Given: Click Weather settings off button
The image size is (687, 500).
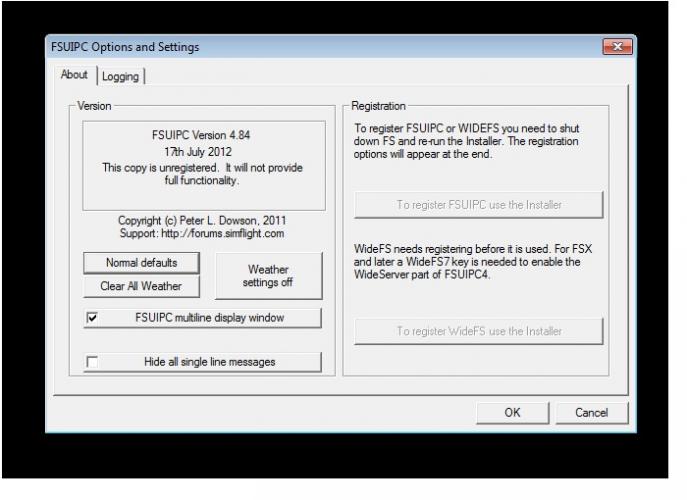Looking at the screenshot, I should coord(268,276).
